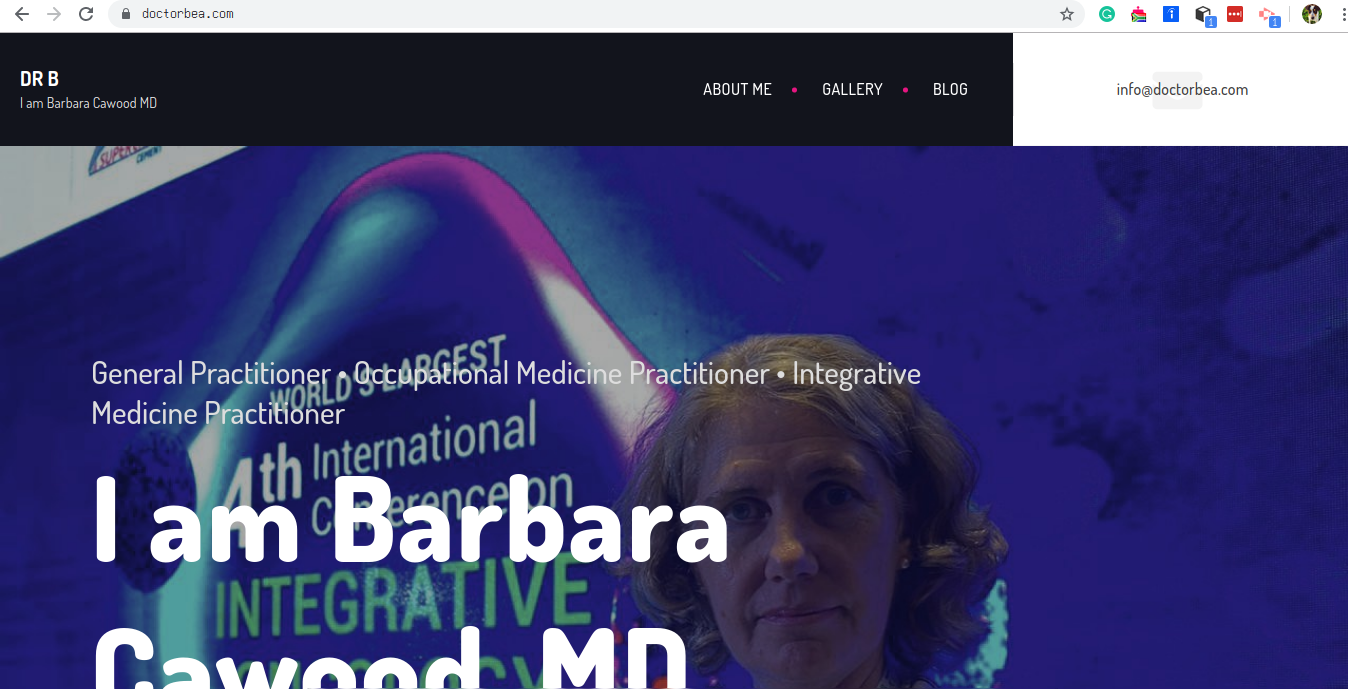Click the South African flag cake extension
This screenshot has width=1348, height=689.
click(1139, 14)
